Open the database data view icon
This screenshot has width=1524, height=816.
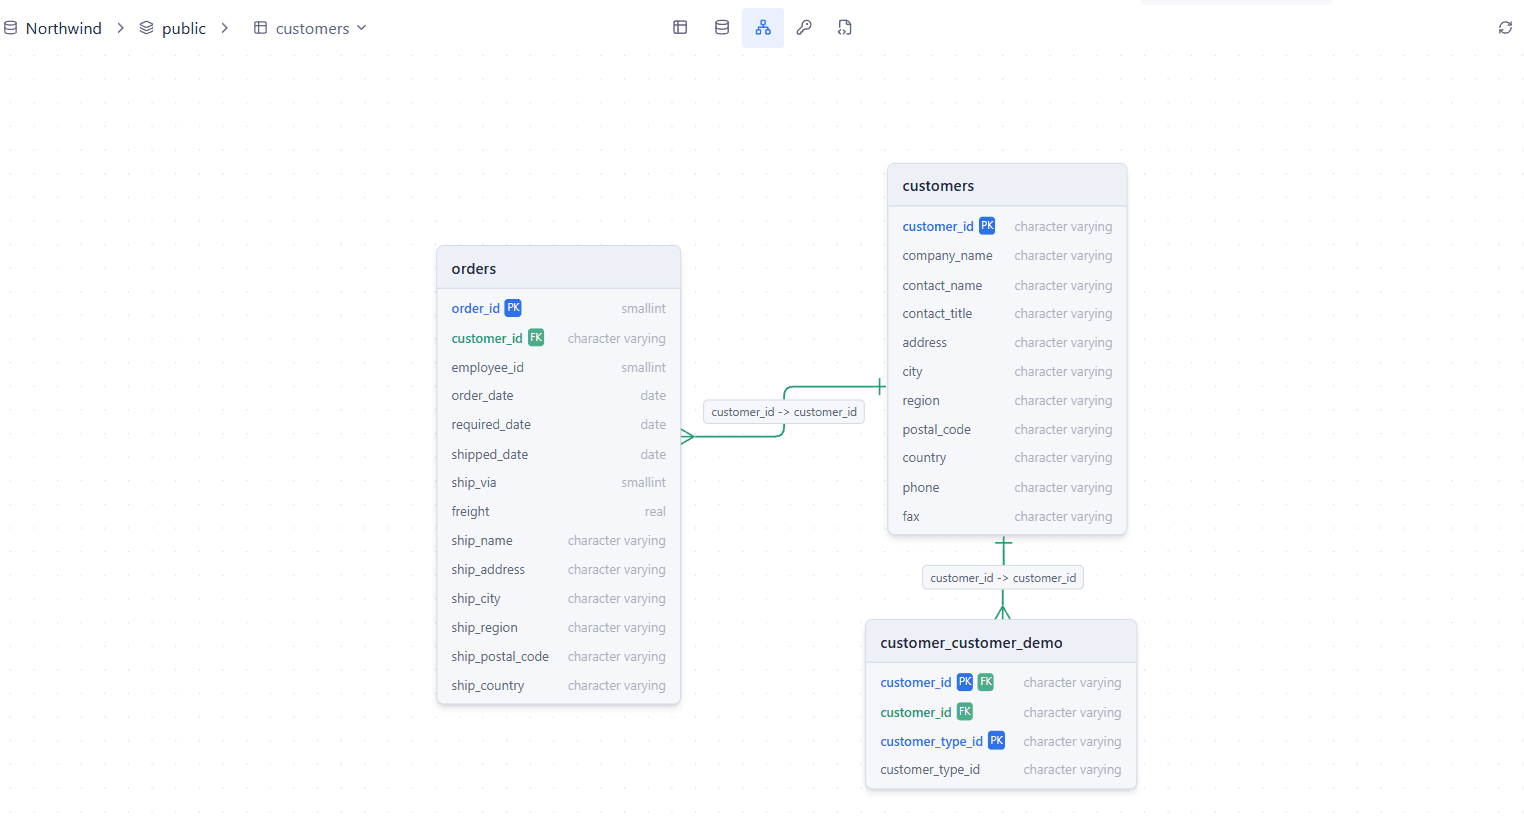point(722,28)
